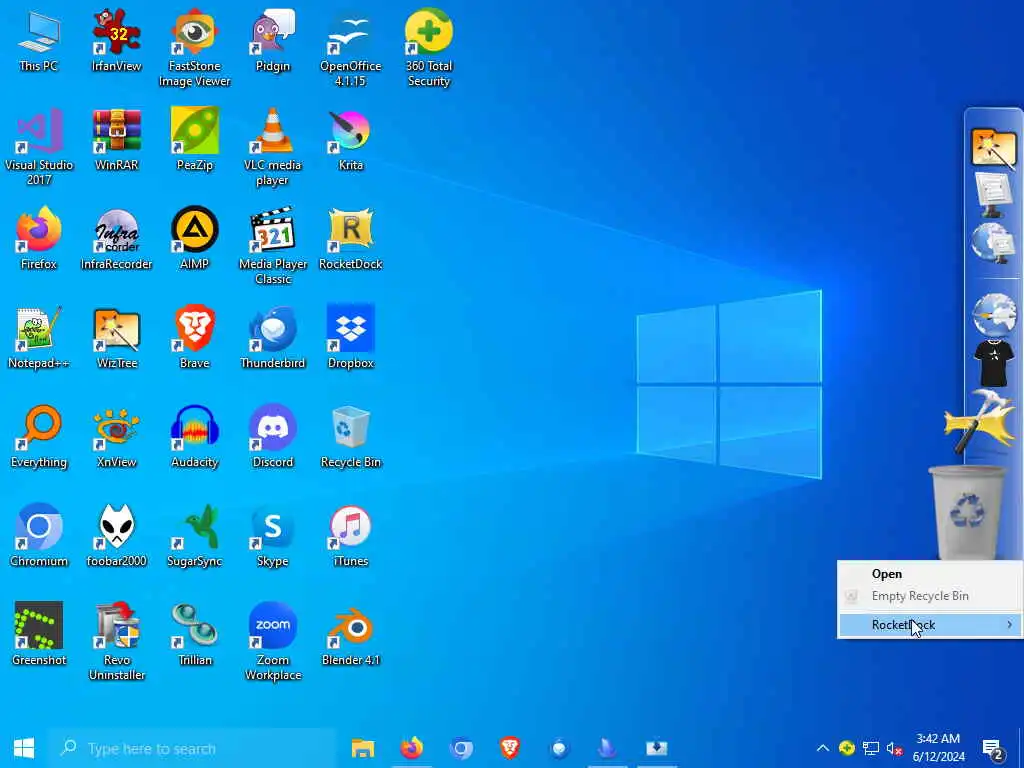Select the Chromium desktop shortcut

point(39,536)
